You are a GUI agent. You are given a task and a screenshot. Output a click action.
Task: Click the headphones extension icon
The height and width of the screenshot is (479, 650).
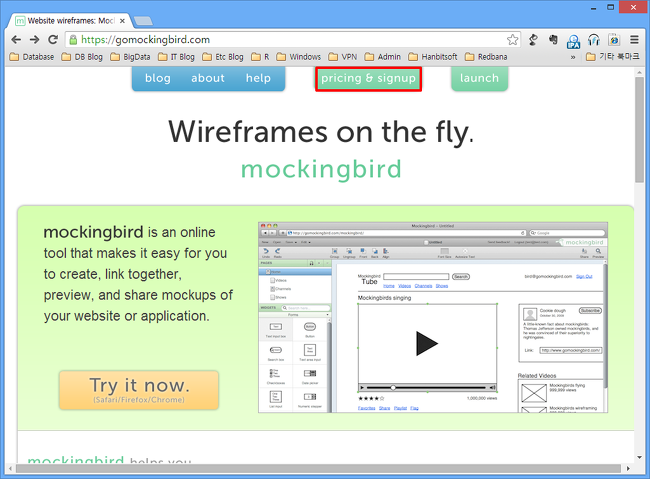point(594,39)
